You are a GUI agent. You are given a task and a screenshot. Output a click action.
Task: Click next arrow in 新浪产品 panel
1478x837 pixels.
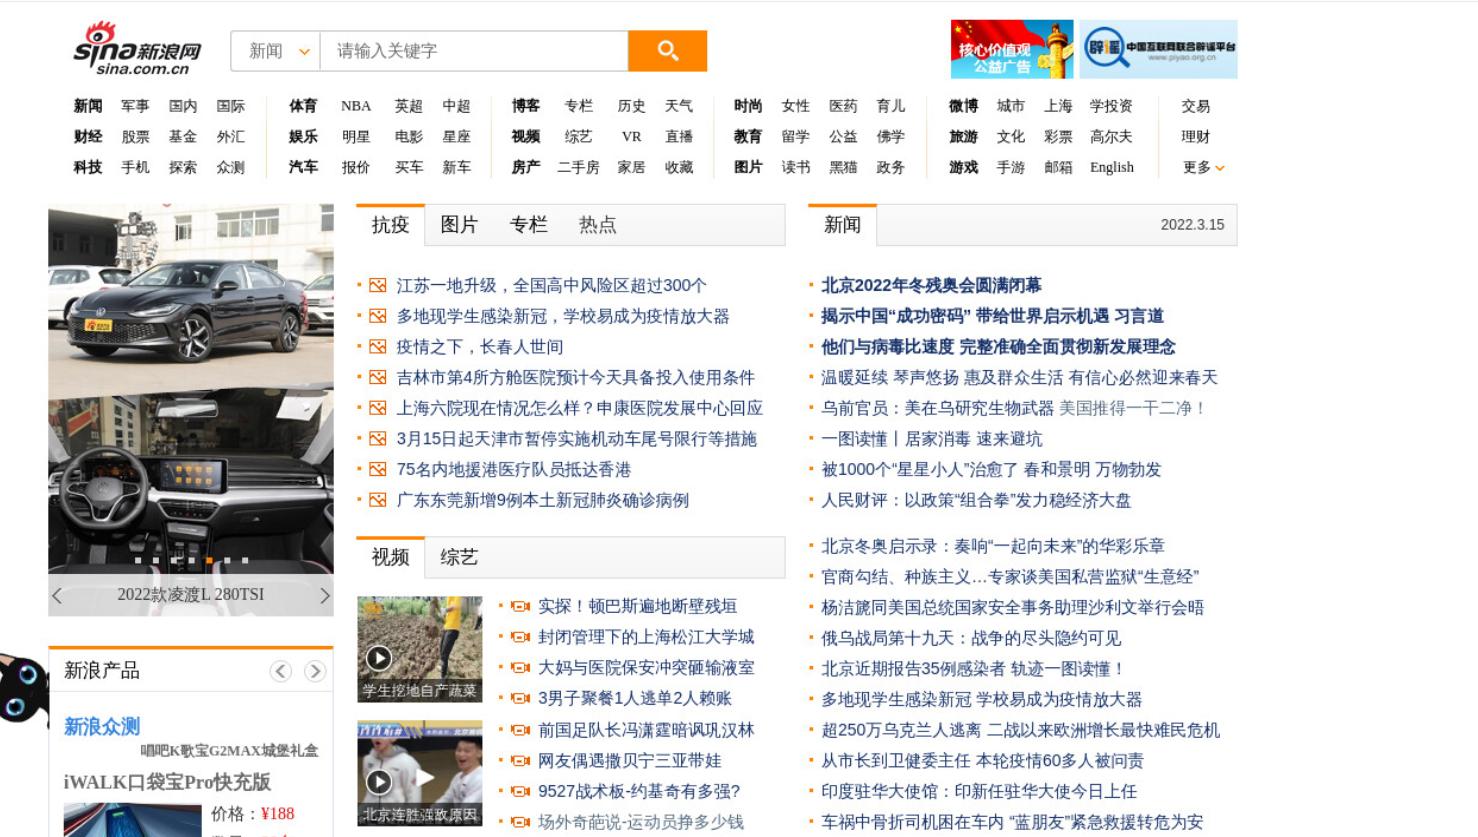315,671
